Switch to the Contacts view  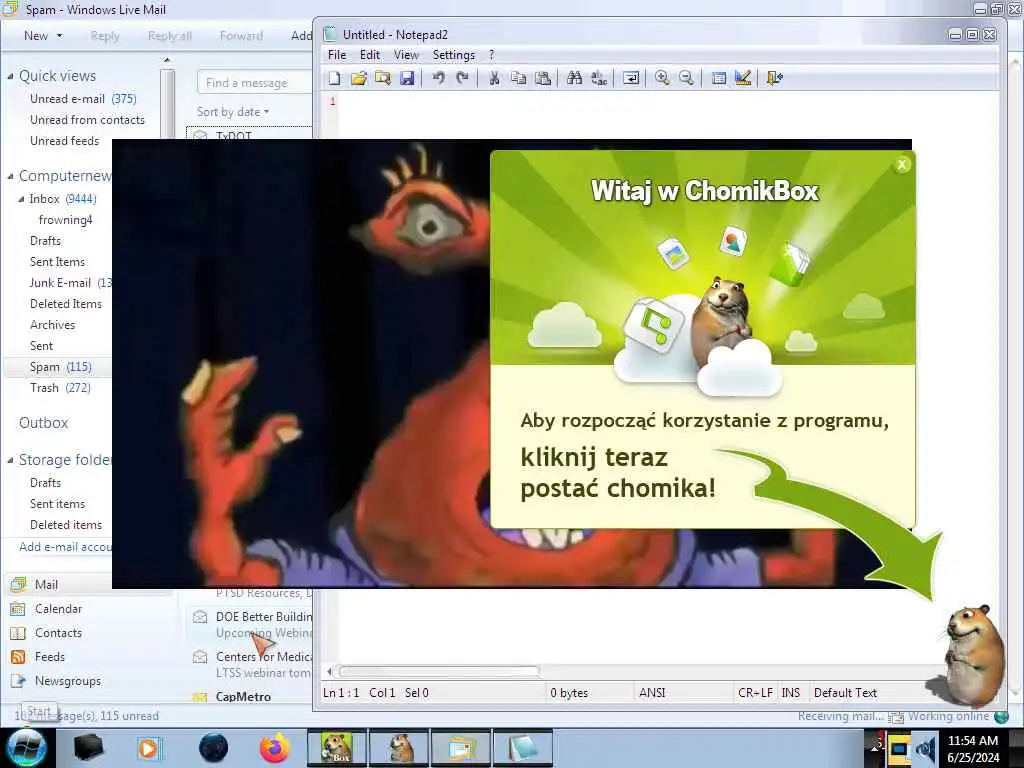(58, 633)
